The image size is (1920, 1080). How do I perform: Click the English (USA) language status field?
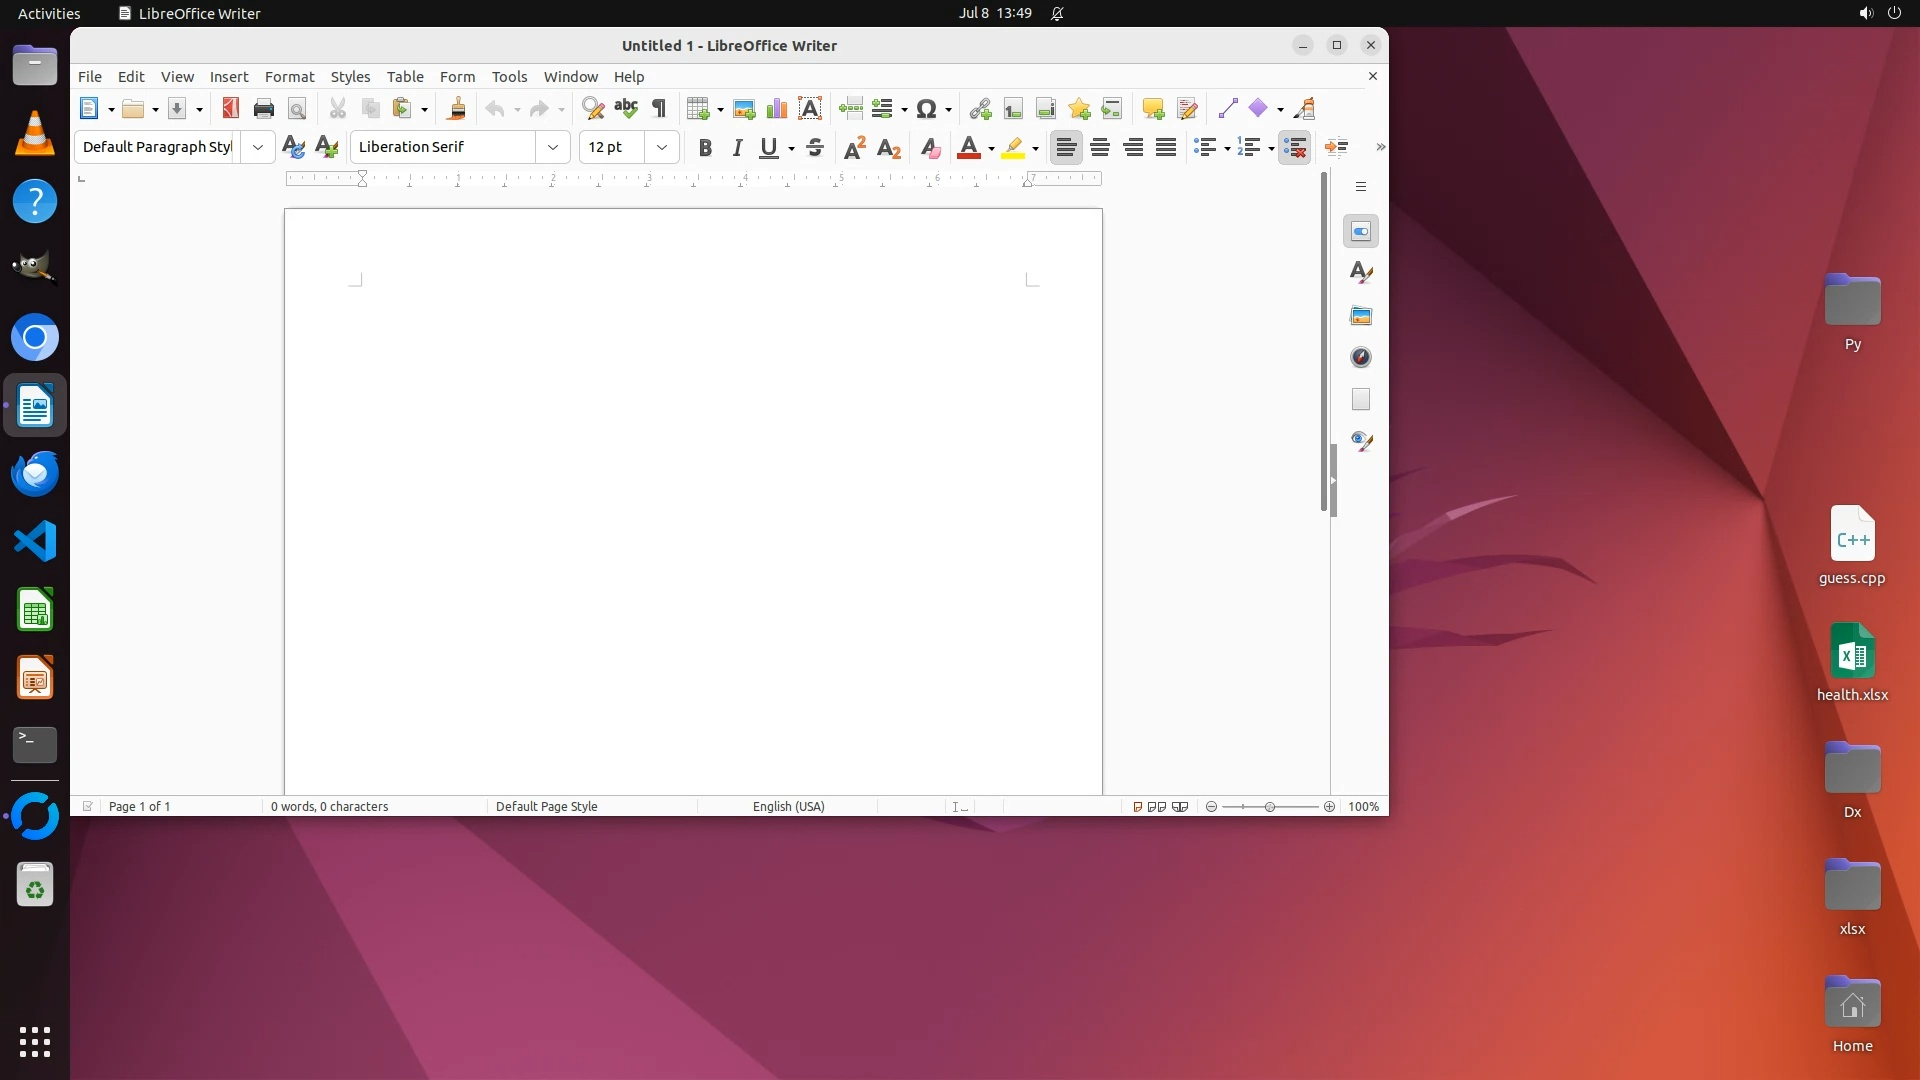pos(788,807)
